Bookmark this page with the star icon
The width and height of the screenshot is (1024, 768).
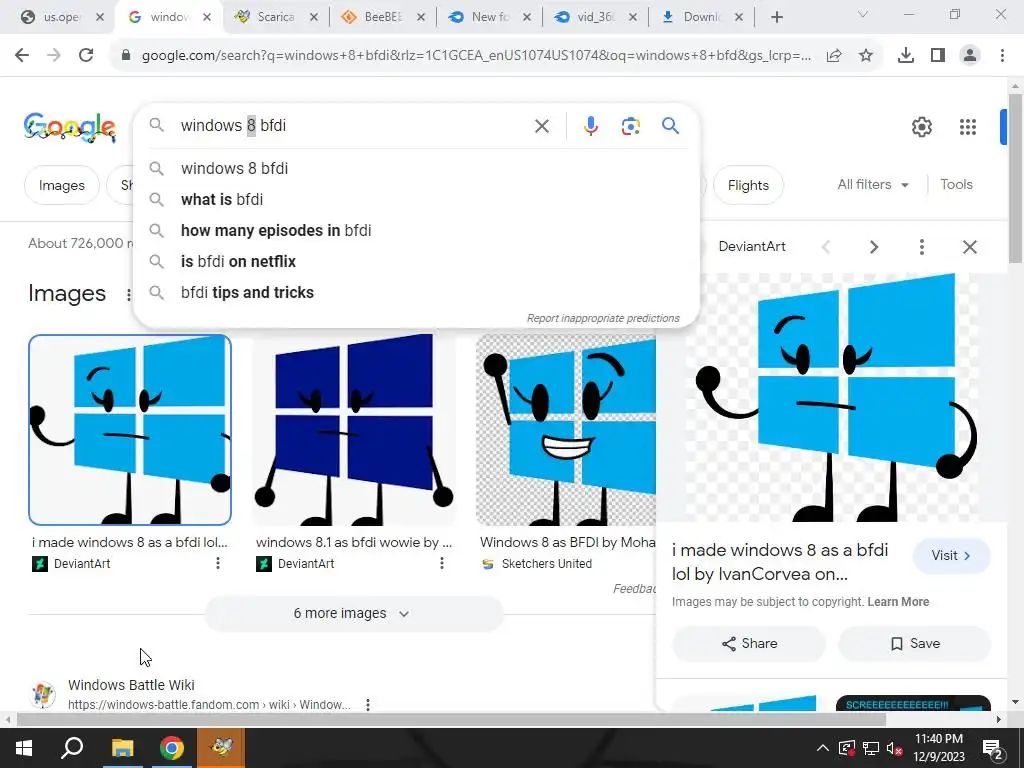[x=866, y=56]
